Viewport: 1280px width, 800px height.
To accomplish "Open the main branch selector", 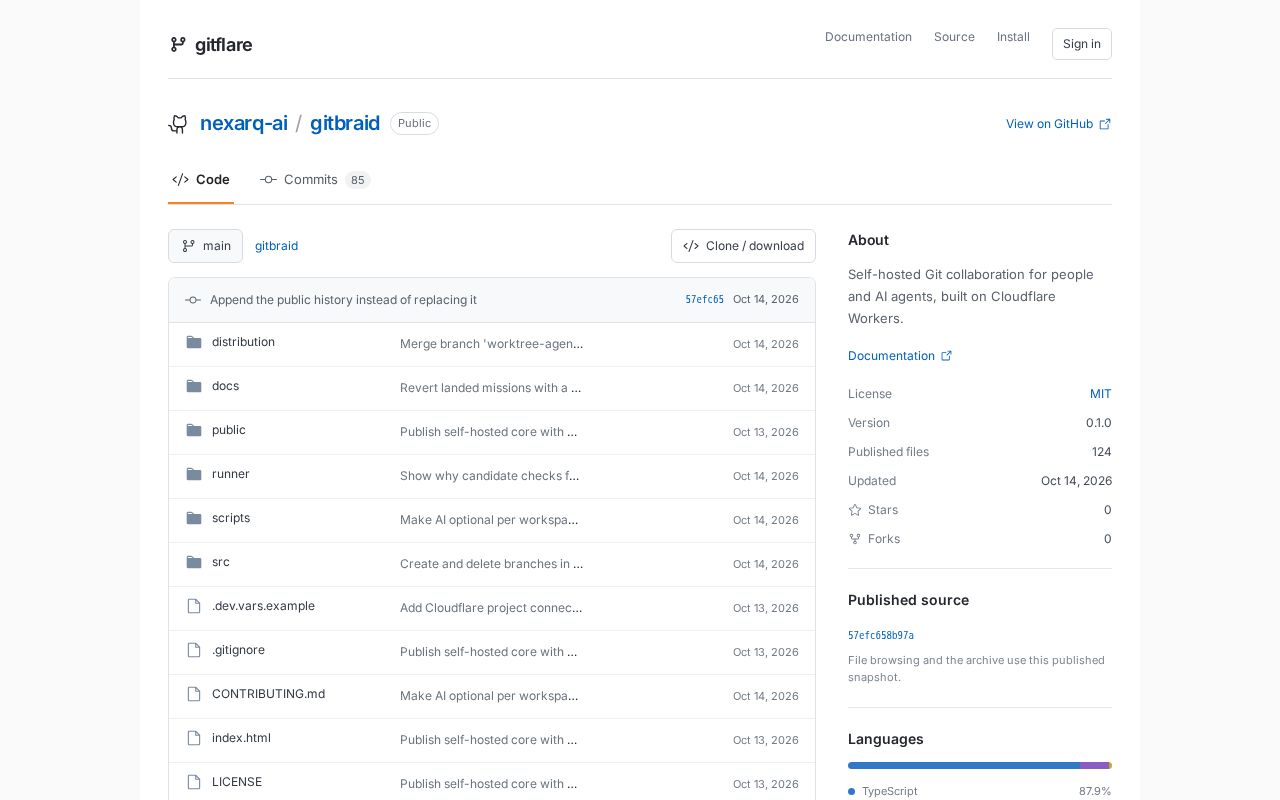I will pos(205,246).
